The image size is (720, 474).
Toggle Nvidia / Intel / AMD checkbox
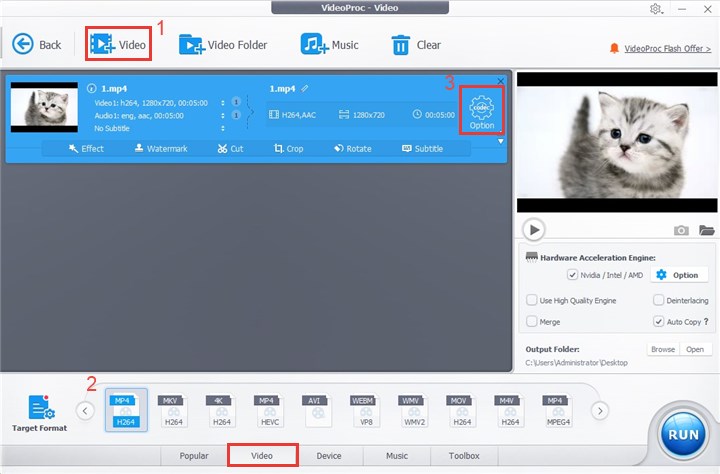click(x=572, y=275)
